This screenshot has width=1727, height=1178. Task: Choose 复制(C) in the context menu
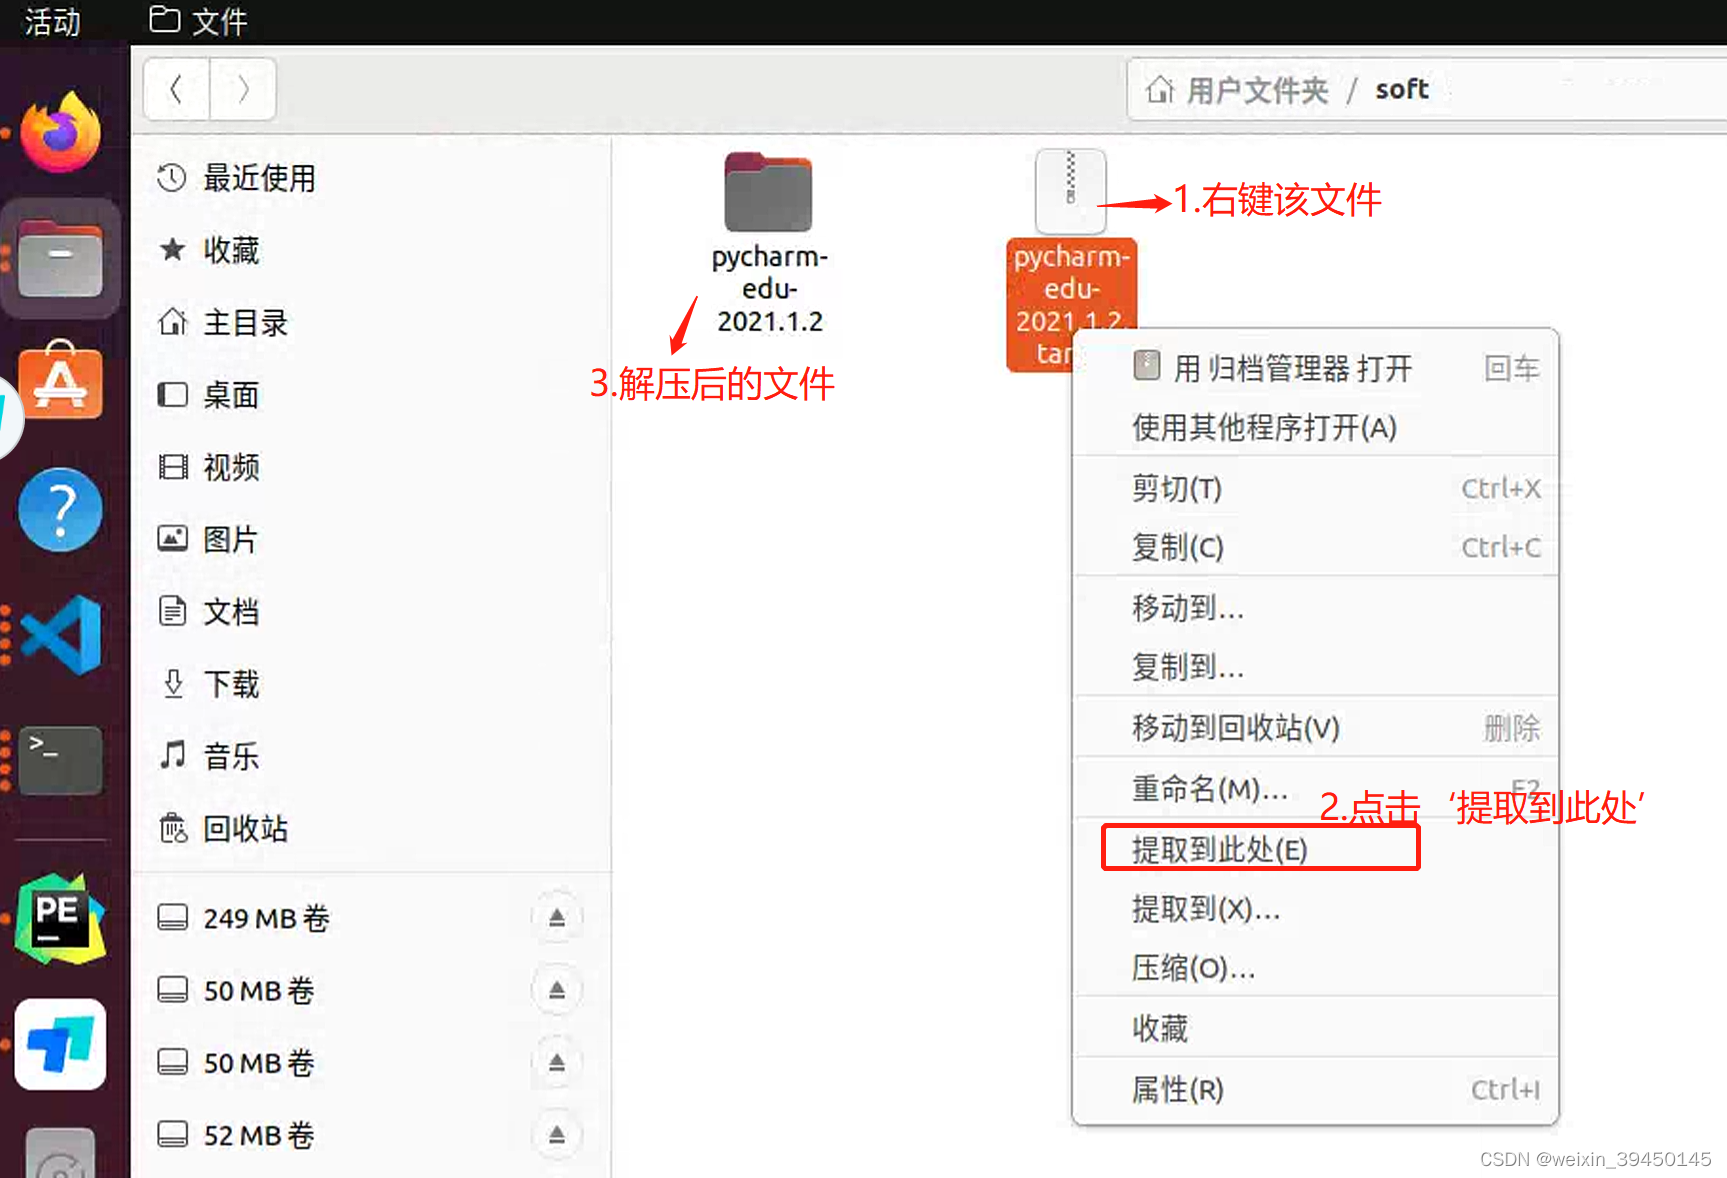pyautogui.click(x=1315, y=547)
